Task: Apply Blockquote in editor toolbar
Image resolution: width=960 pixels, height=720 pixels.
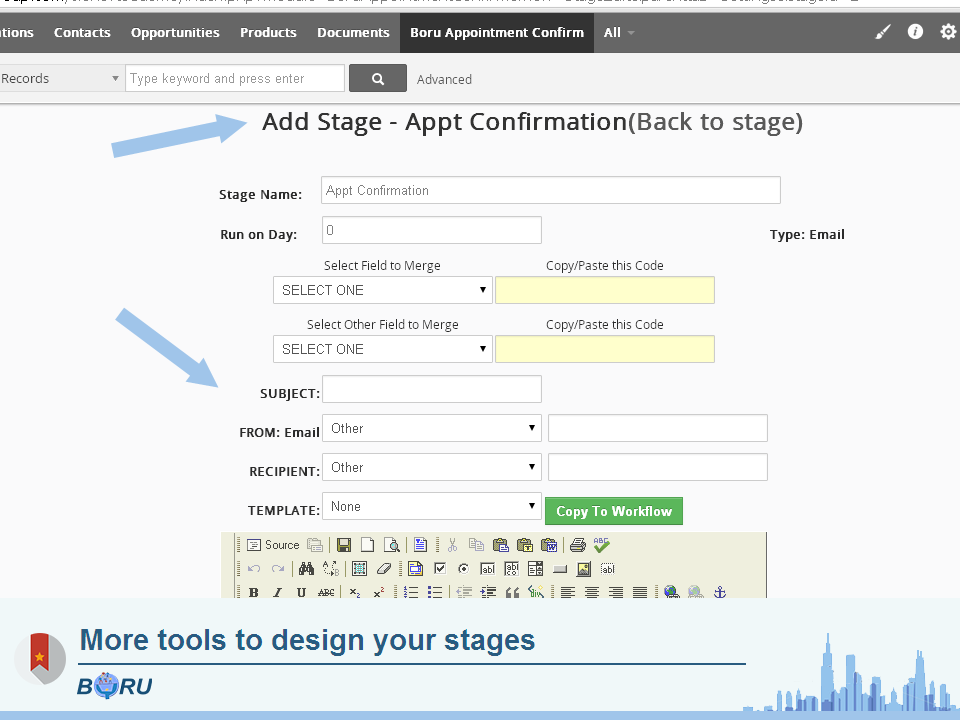Action: (x=512, y=592)
